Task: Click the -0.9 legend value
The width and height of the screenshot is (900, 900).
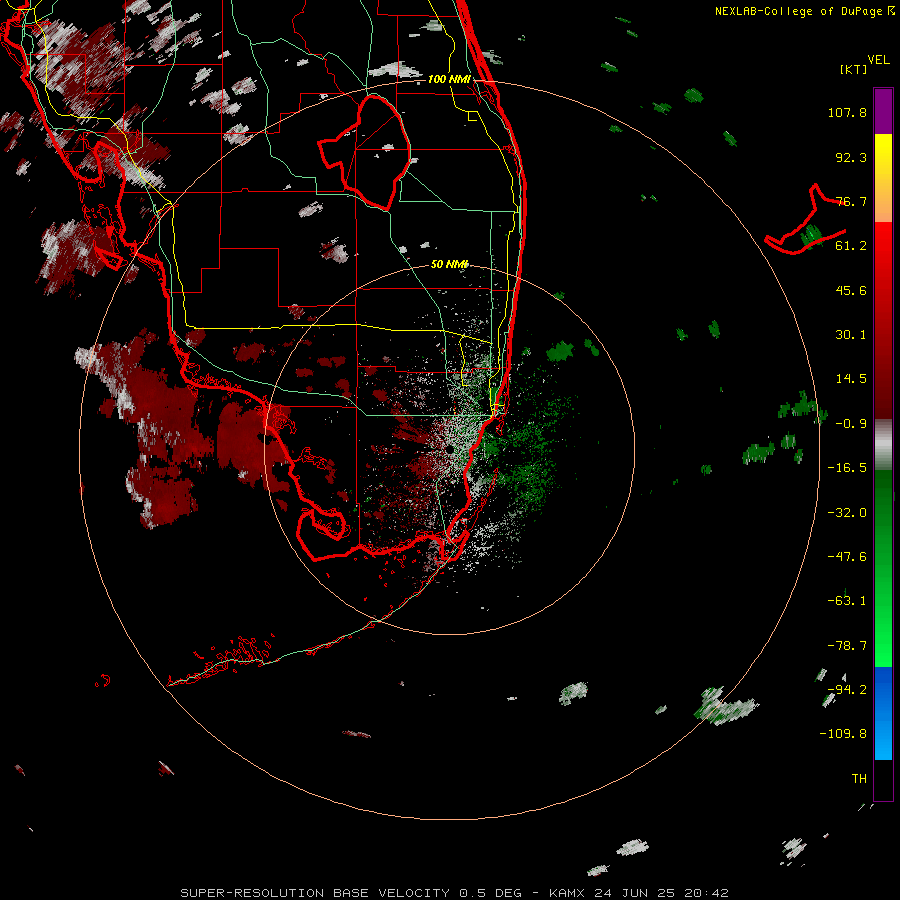Action: [x=851, y=424]
